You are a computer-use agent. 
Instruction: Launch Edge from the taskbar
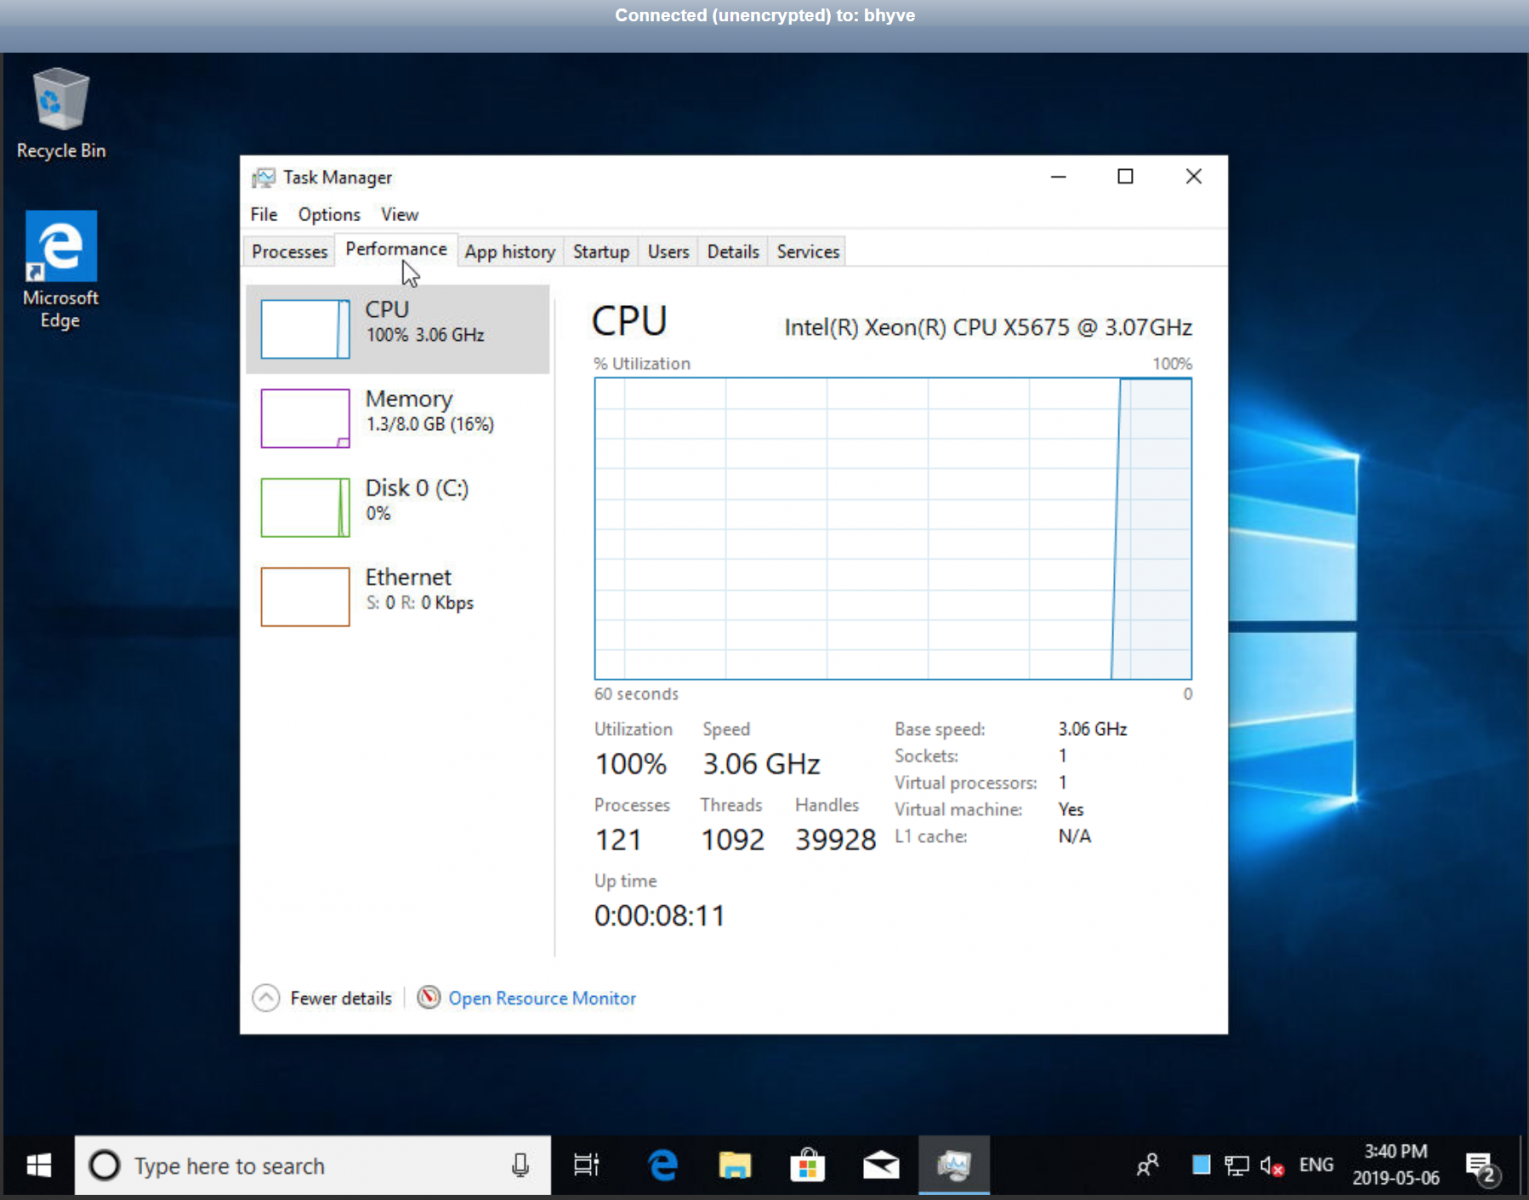(662, 1165)
